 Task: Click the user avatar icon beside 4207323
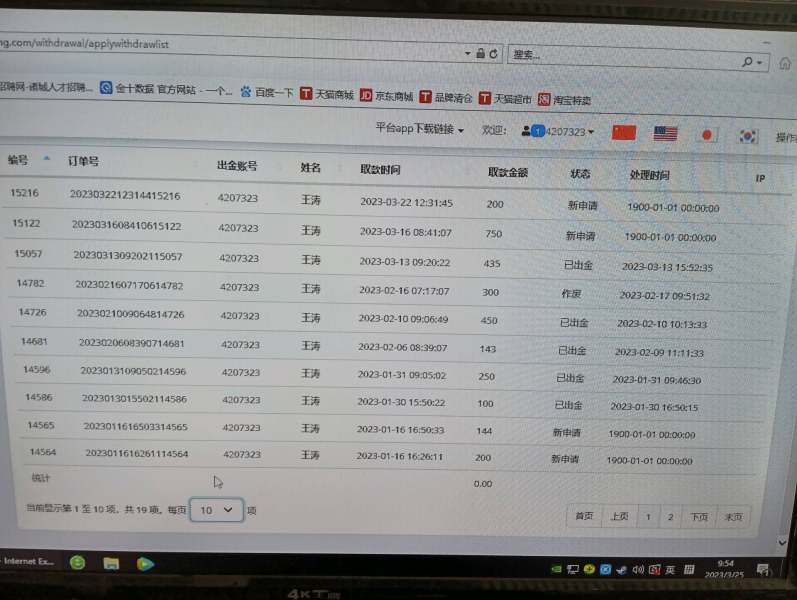[x=527, y=131]
